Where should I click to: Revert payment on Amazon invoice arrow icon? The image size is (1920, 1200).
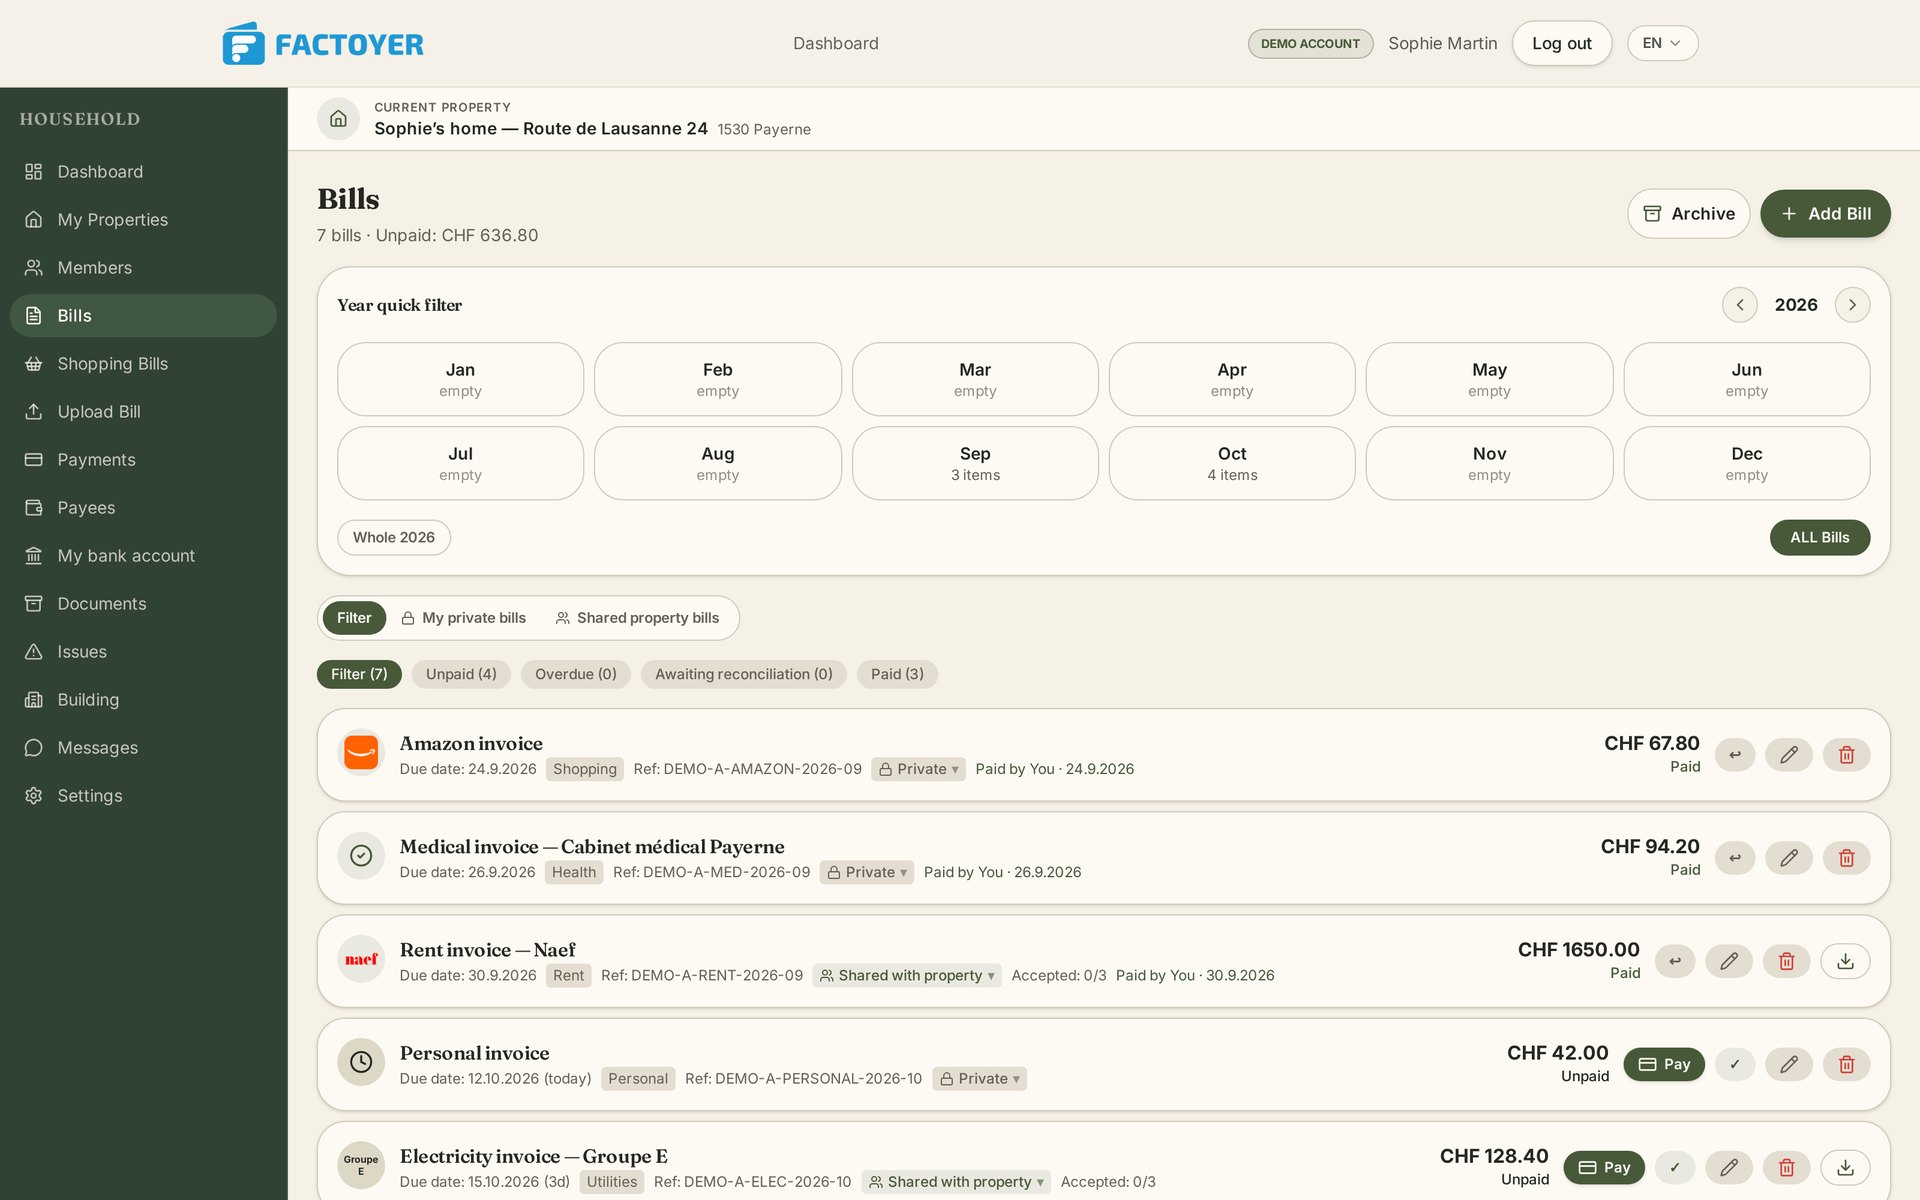(1735, 755)
